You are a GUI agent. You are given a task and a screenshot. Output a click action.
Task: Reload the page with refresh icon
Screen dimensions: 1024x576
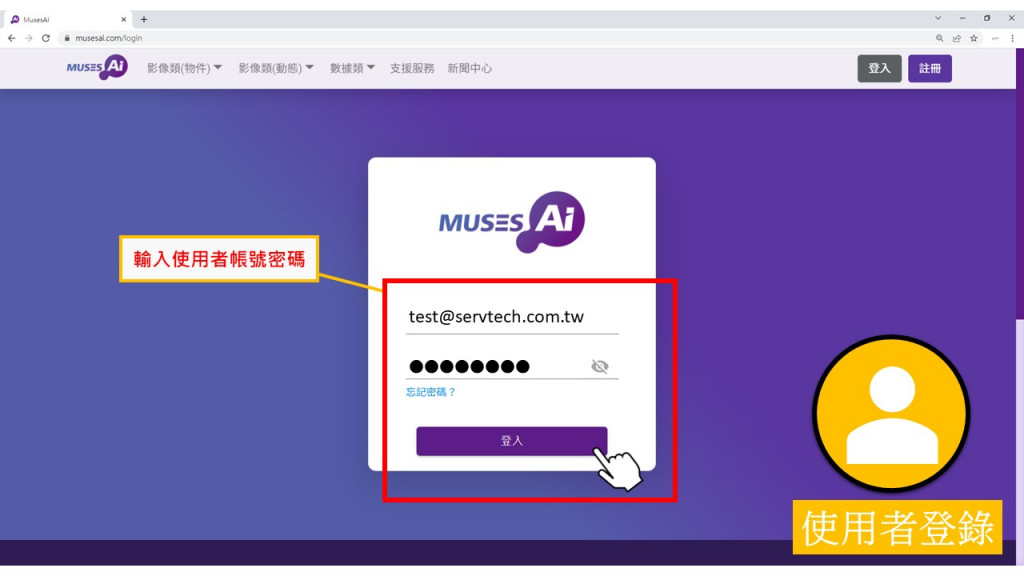click(46, 39)
